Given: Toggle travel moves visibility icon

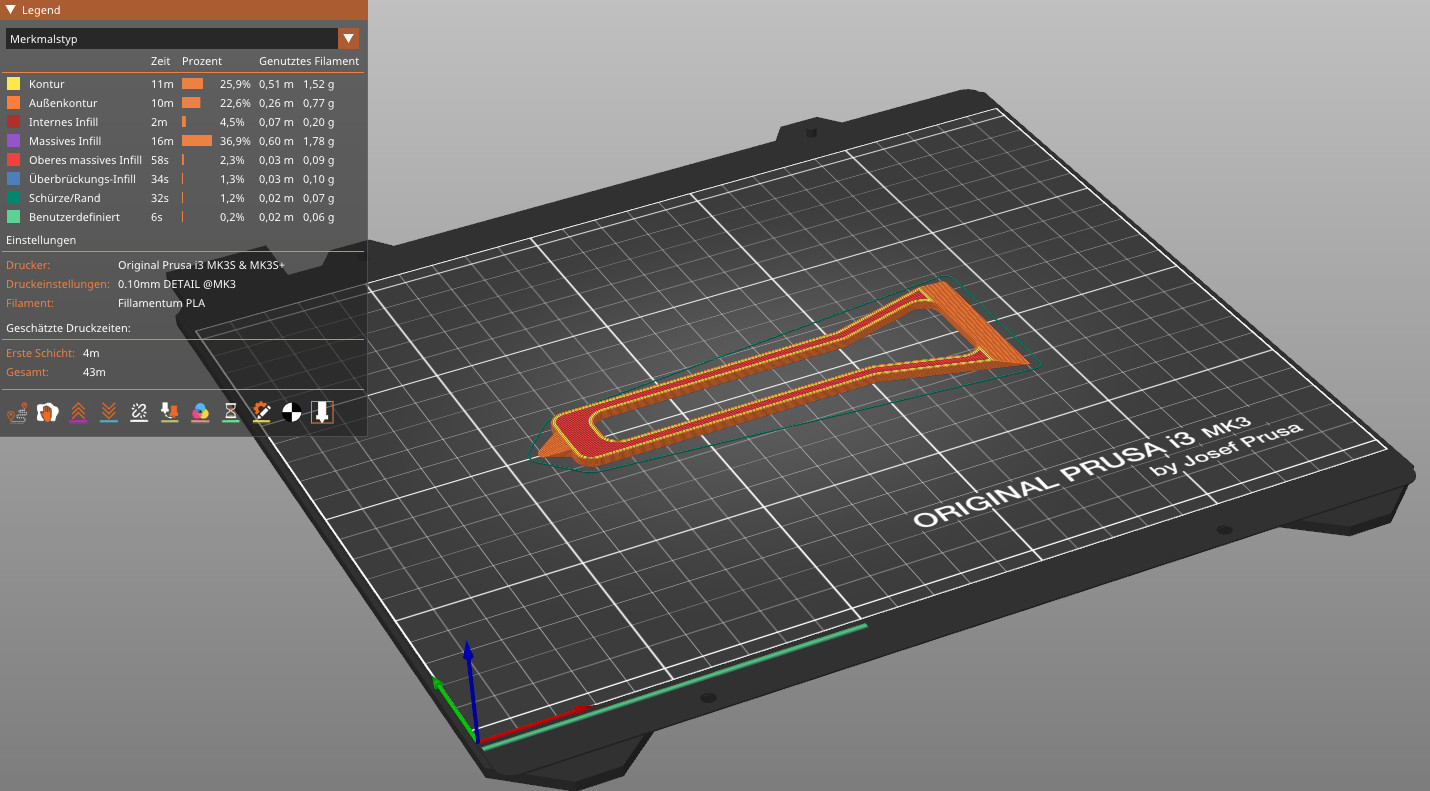Looking at the screenshot, I should pyautogui.click(x=16, y=411).
